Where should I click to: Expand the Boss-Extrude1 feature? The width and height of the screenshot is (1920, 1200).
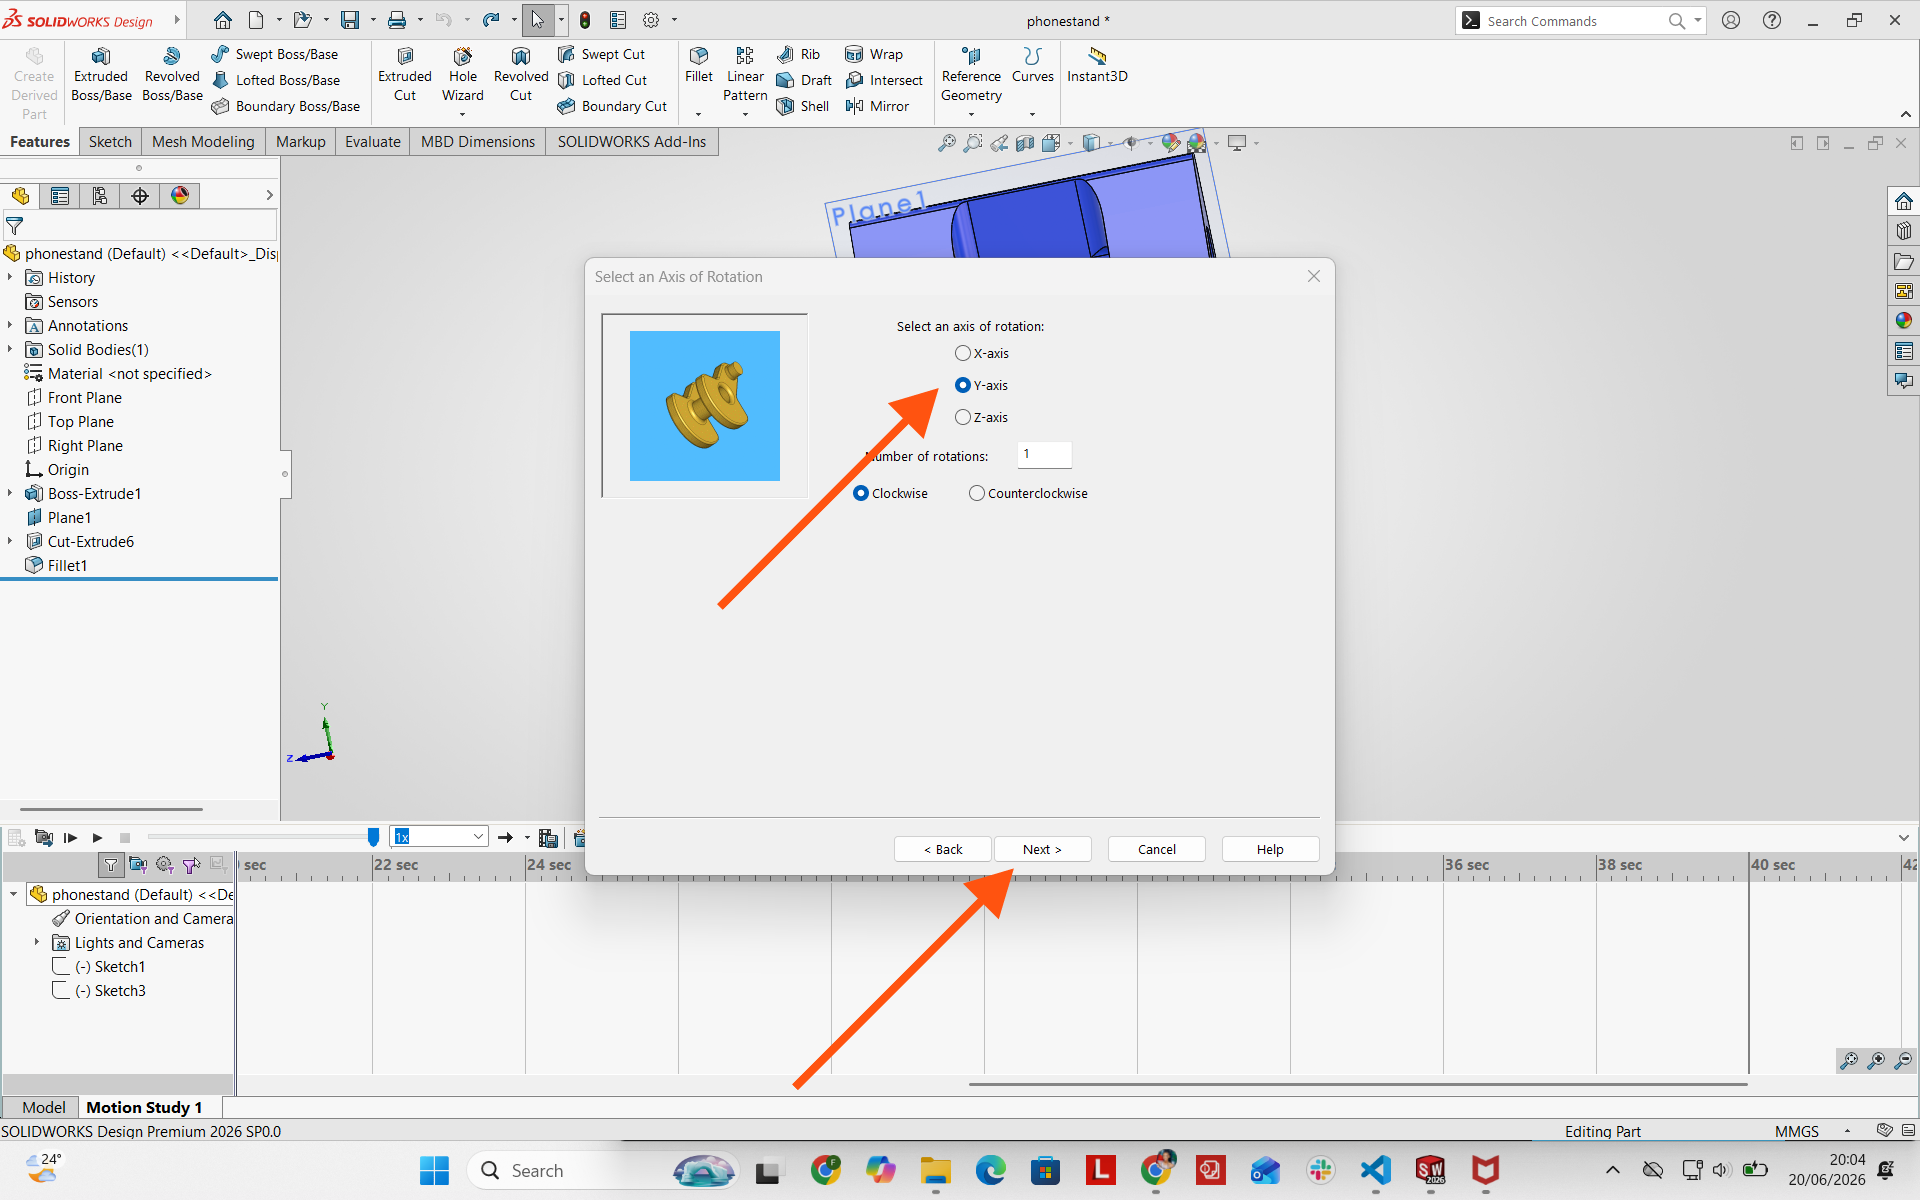tap(10, 493)
